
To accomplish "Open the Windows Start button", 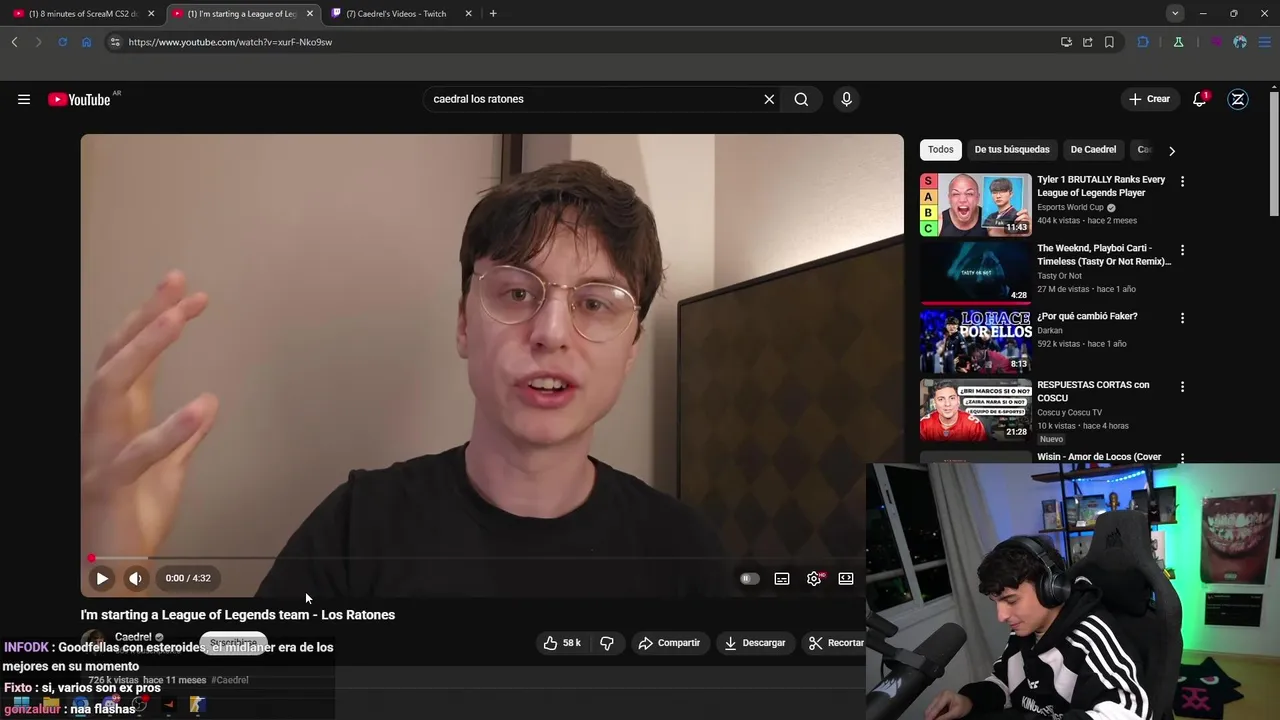I will point(20,705).
